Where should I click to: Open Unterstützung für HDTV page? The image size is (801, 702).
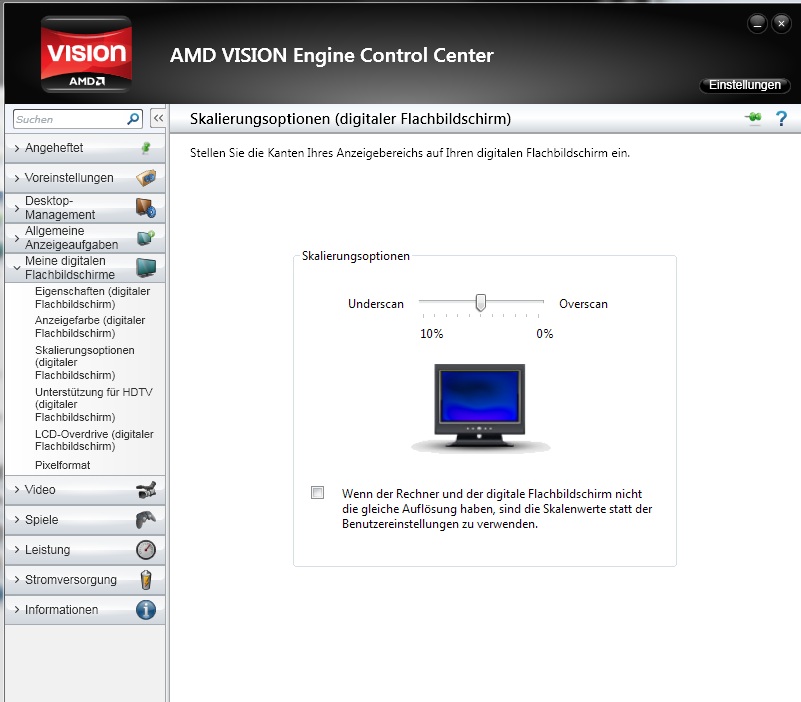pos(94,405)
